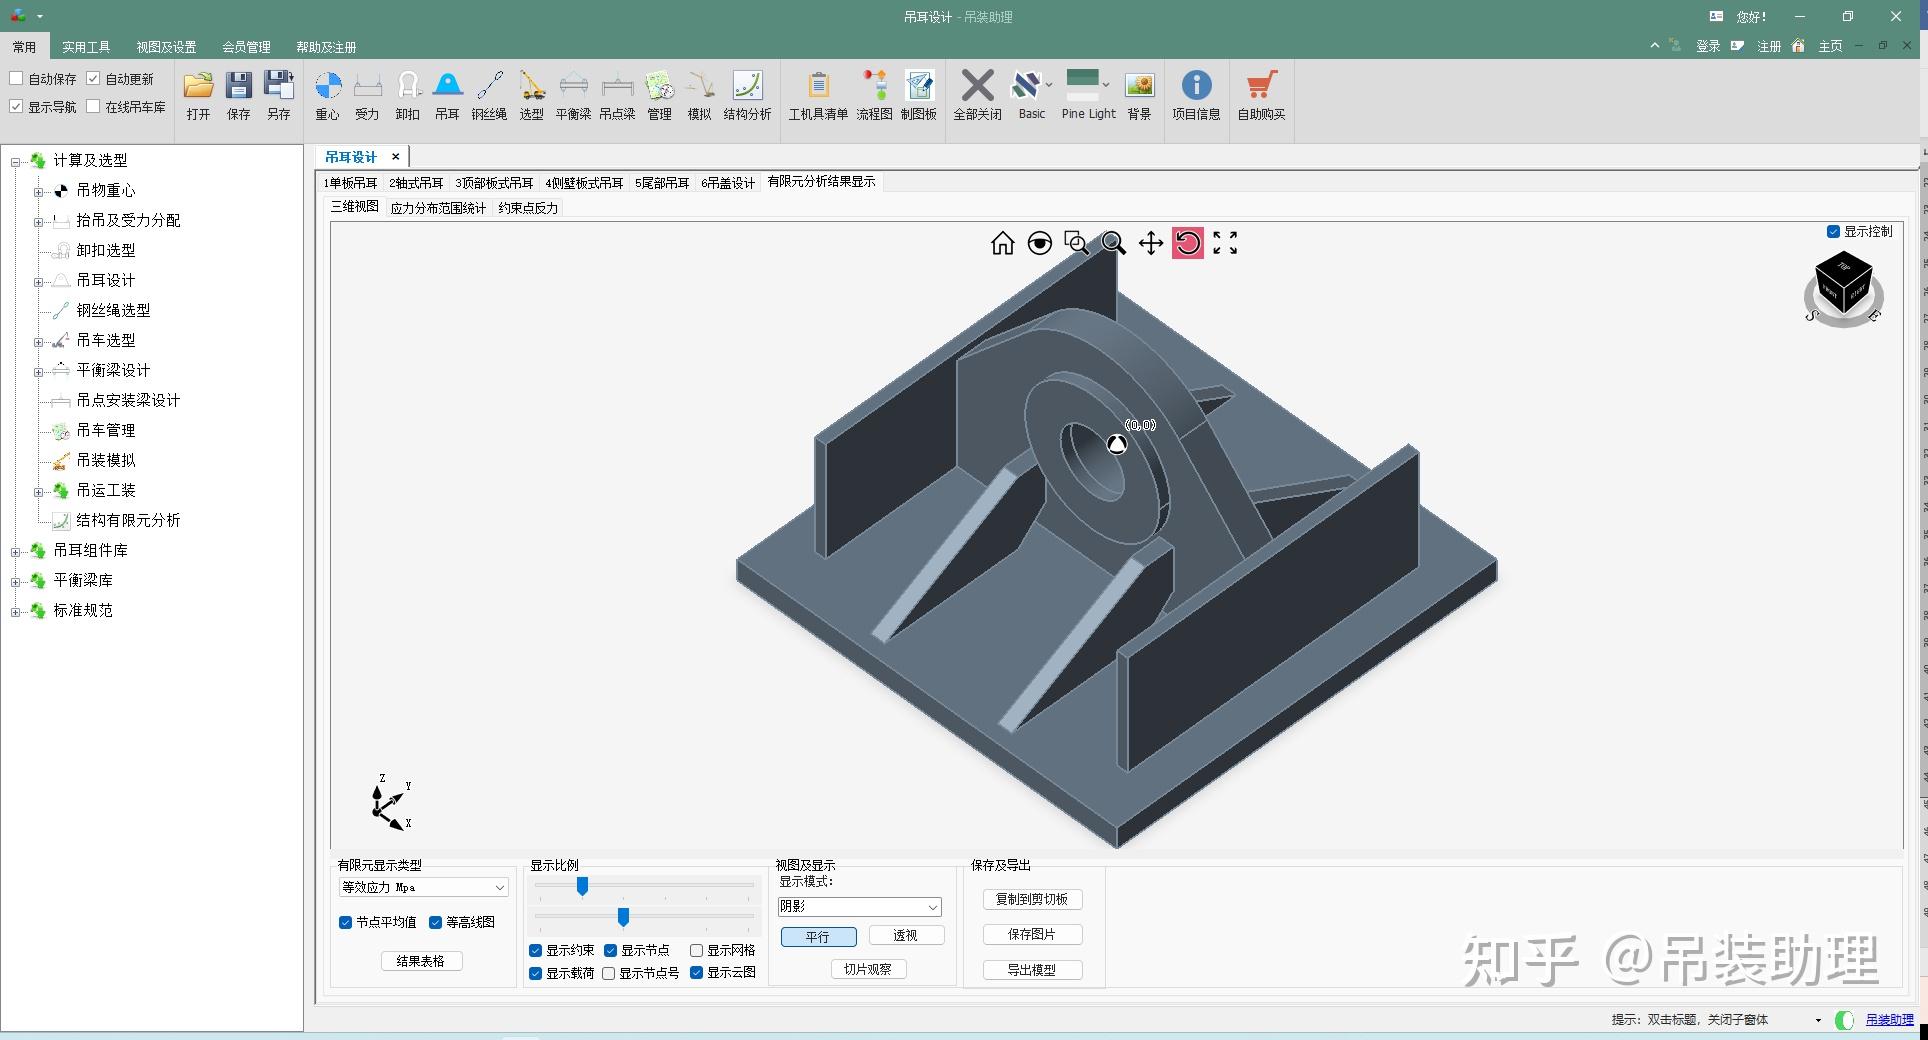Viewport: 1928px width, 1040px height.
Task: Collapse the 计算及选型 tree node
Action: click(15, 161)
